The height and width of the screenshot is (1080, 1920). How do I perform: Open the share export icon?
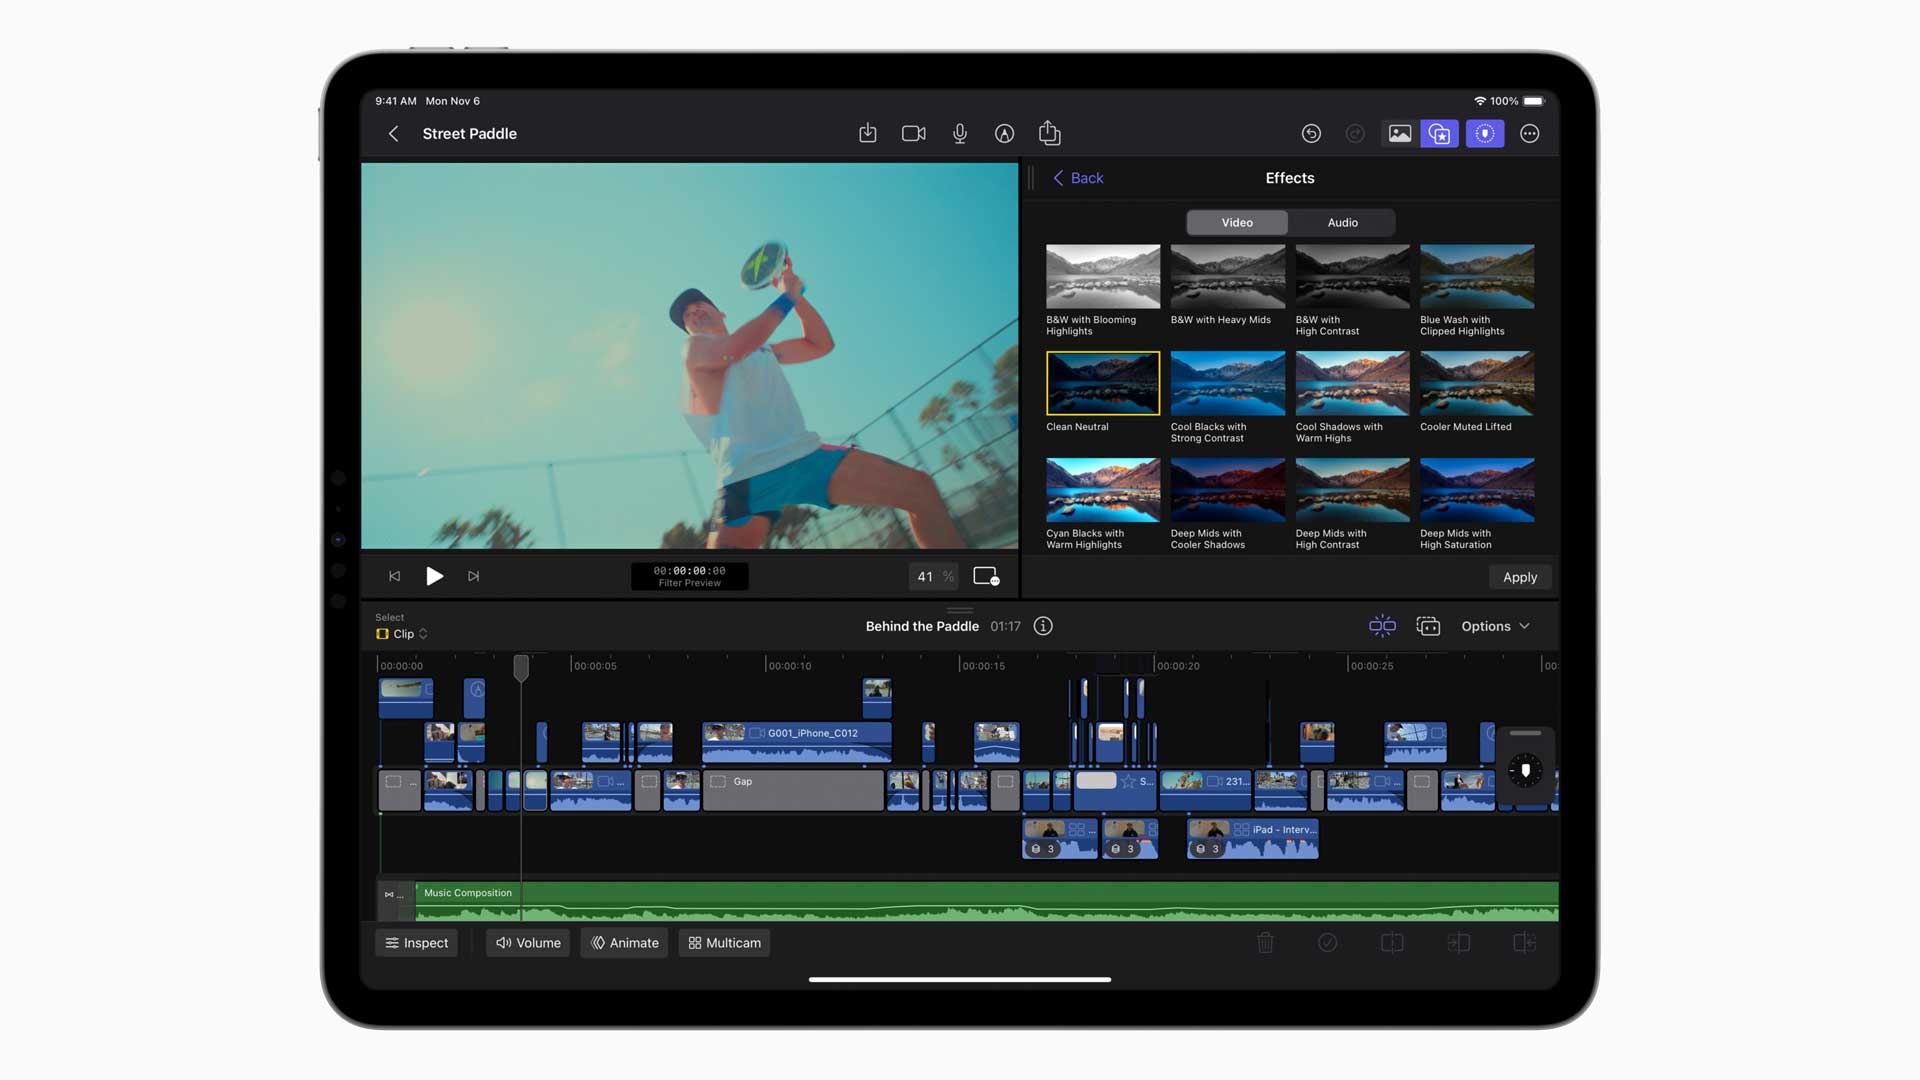click(1049, 133)
